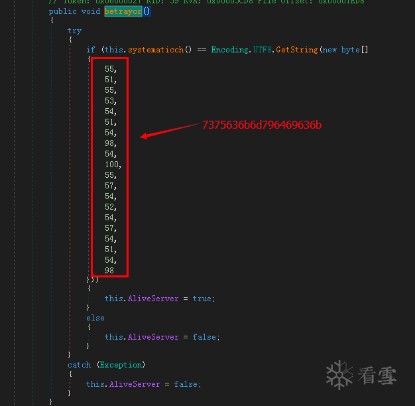
Task: Click the try keyword
Action: click(74, 31)
